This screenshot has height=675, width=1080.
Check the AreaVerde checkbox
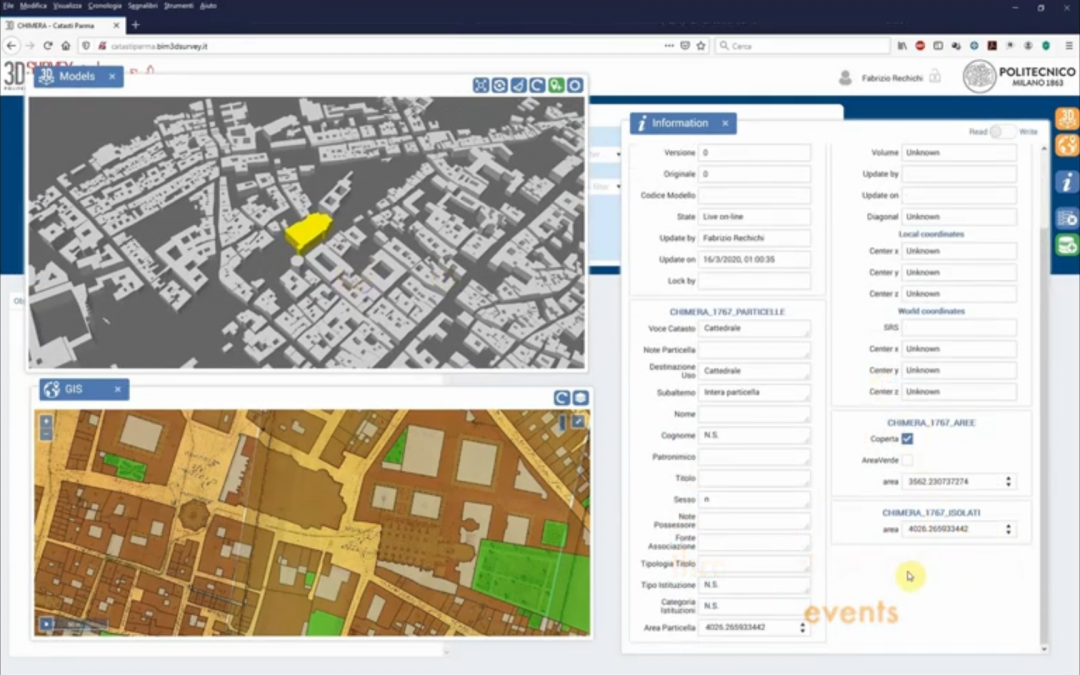coord(907,460)
